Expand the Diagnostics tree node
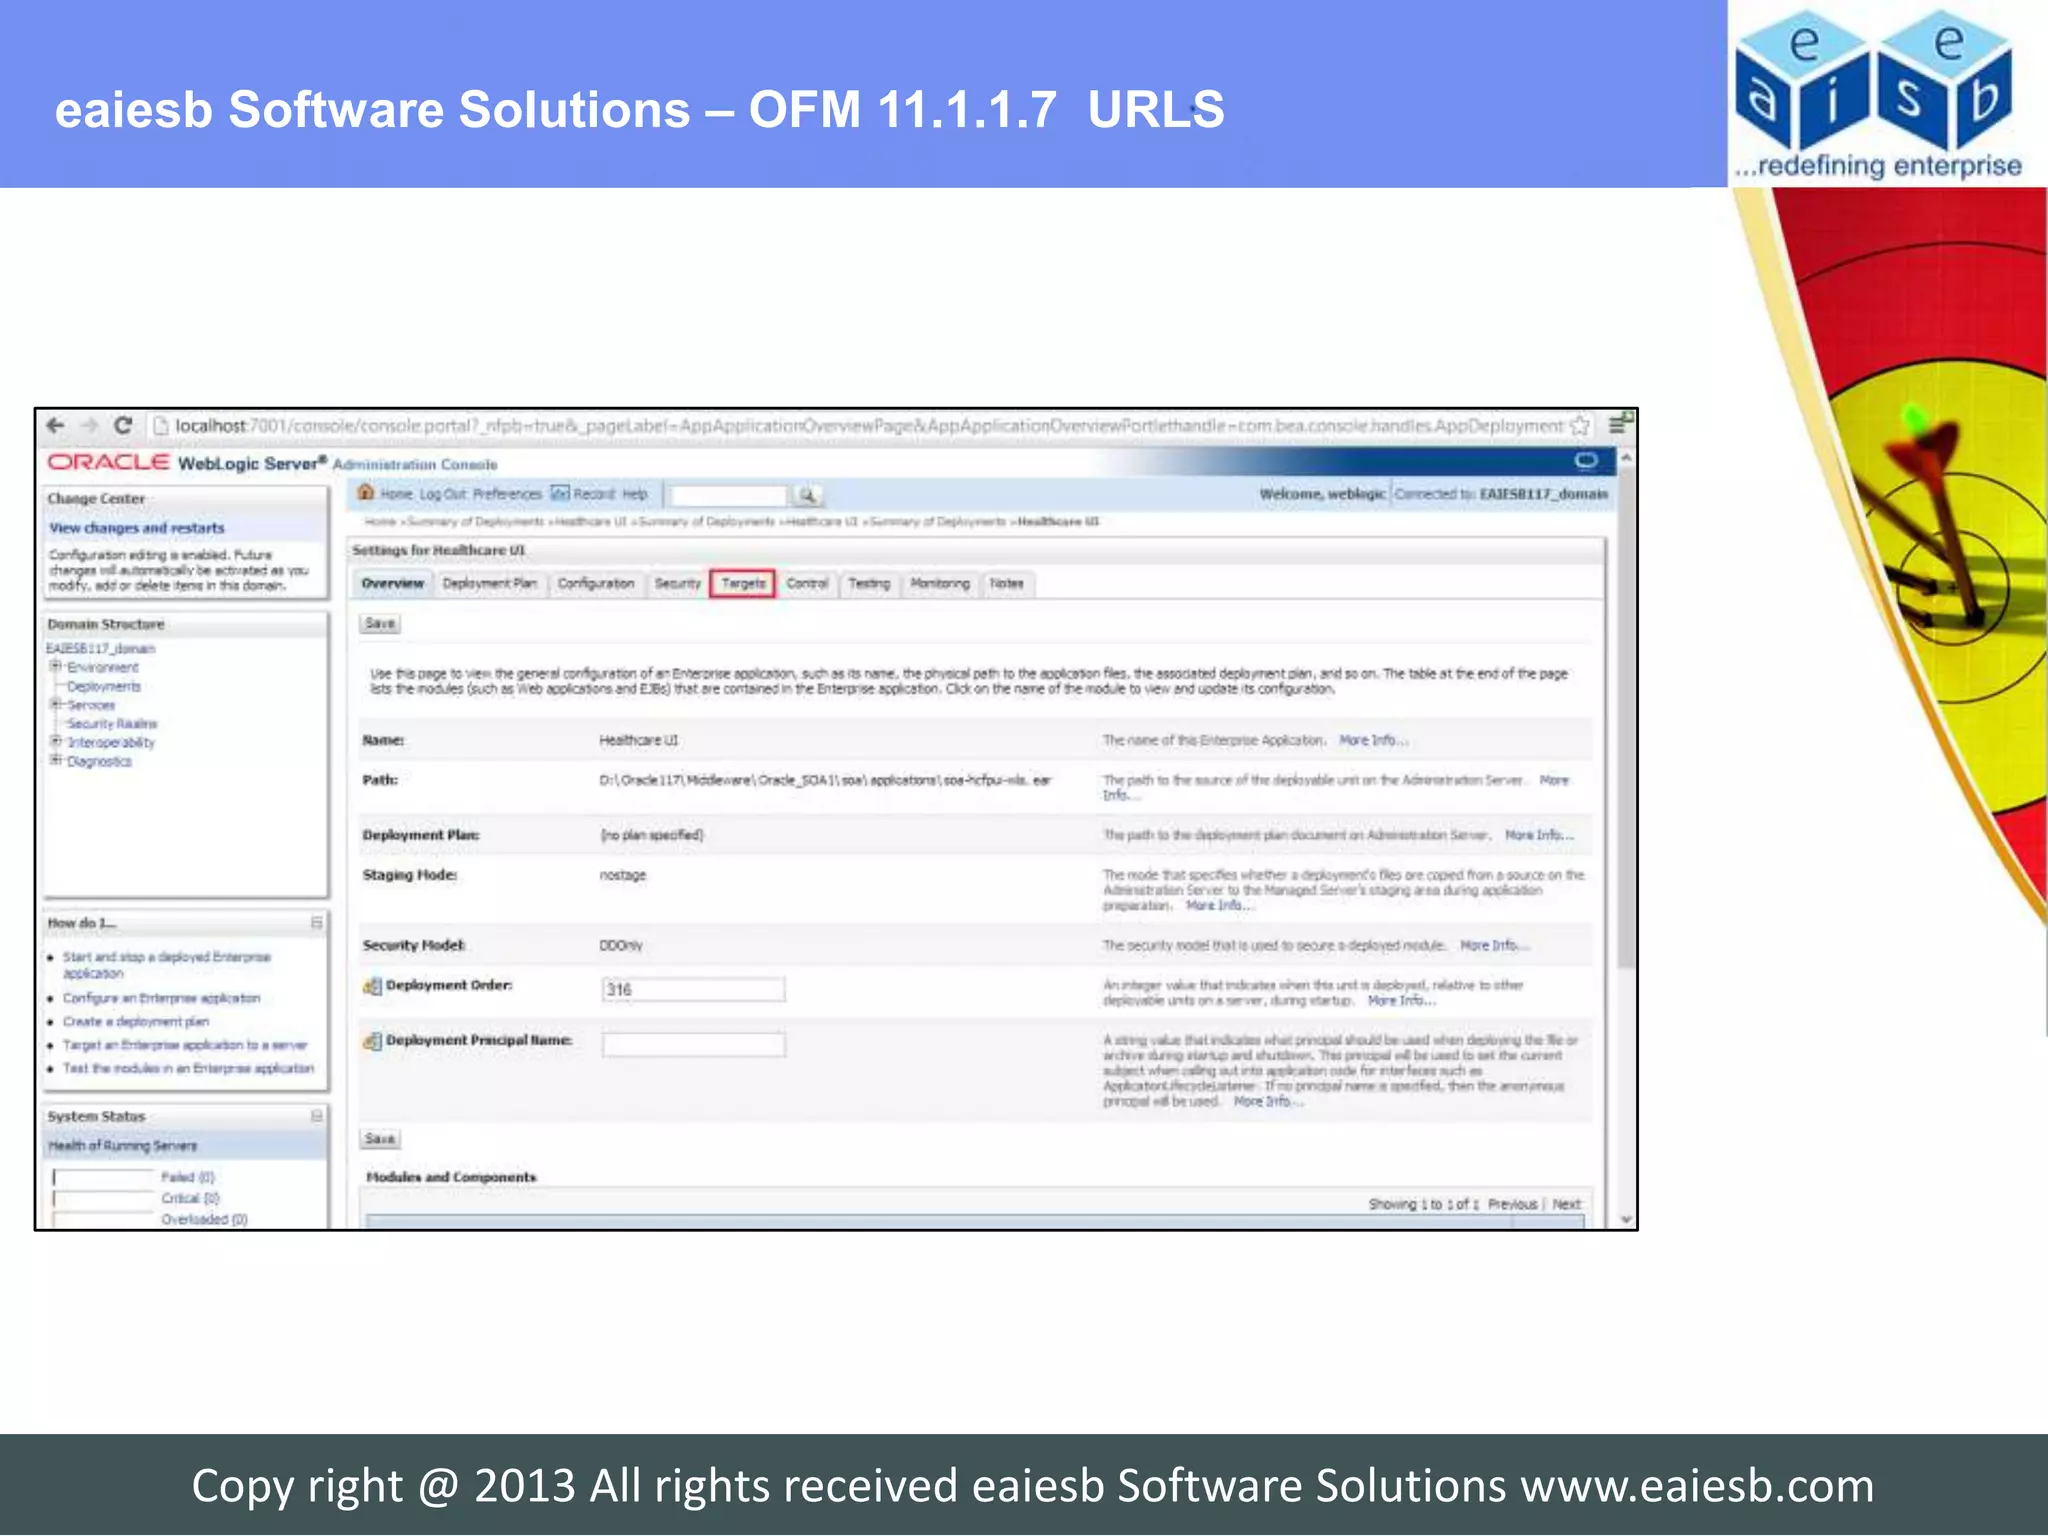 point(57,761)
